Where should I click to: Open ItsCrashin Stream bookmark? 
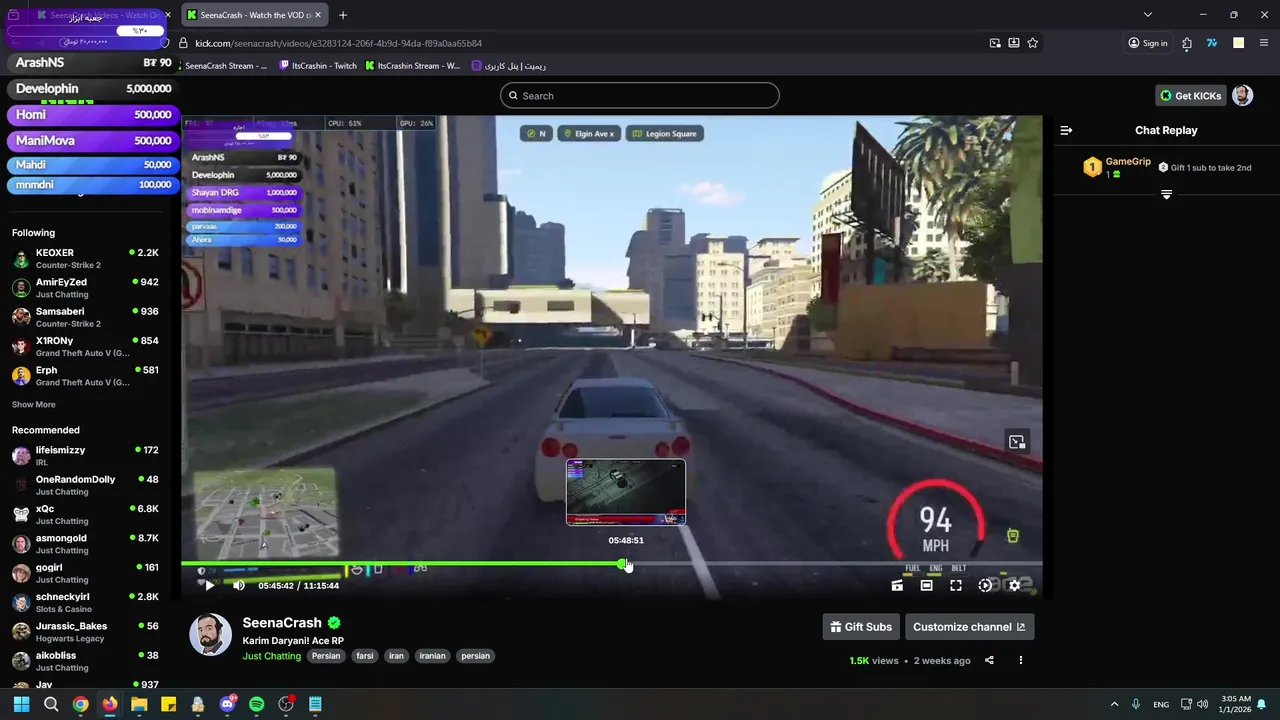pos(413,66)
